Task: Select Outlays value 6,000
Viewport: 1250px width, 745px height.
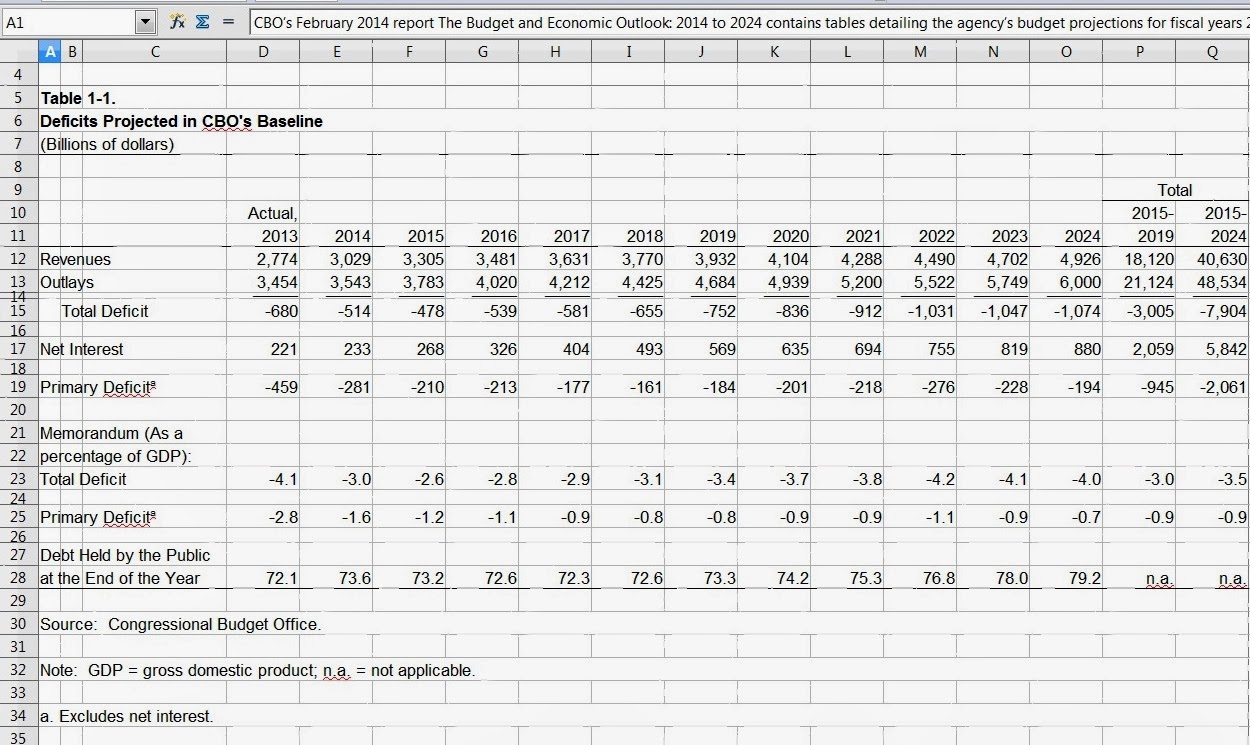Action: [1080, 282]
